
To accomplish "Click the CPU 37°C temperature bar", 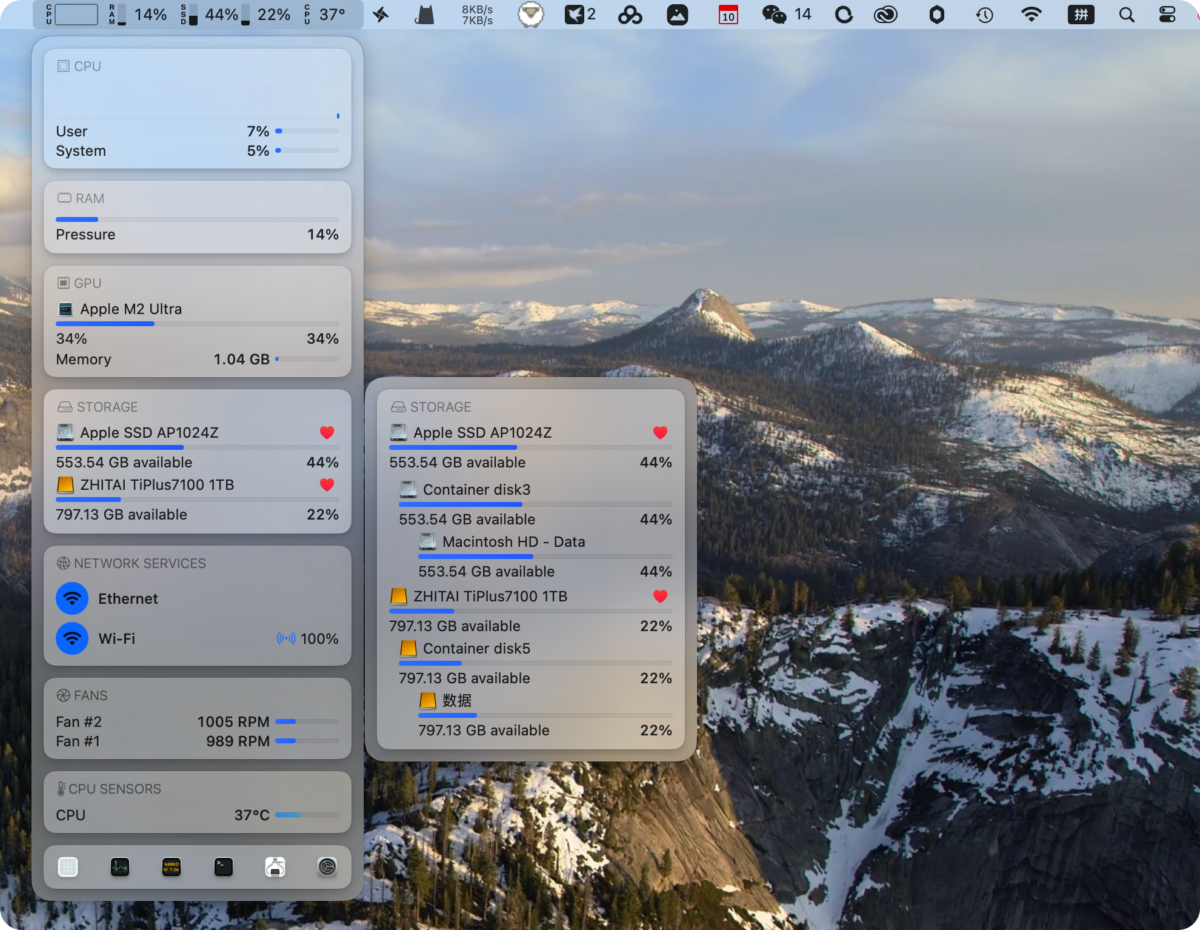I will (x=307, y=815).
